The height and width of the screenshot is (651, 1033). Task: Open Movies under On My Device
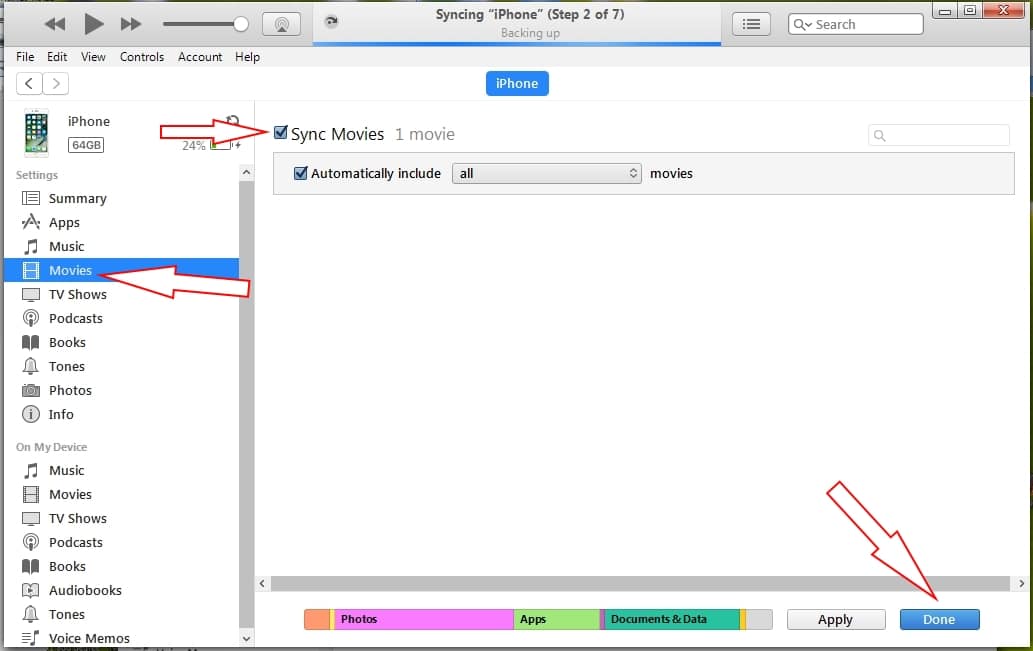tap(122, 494)
